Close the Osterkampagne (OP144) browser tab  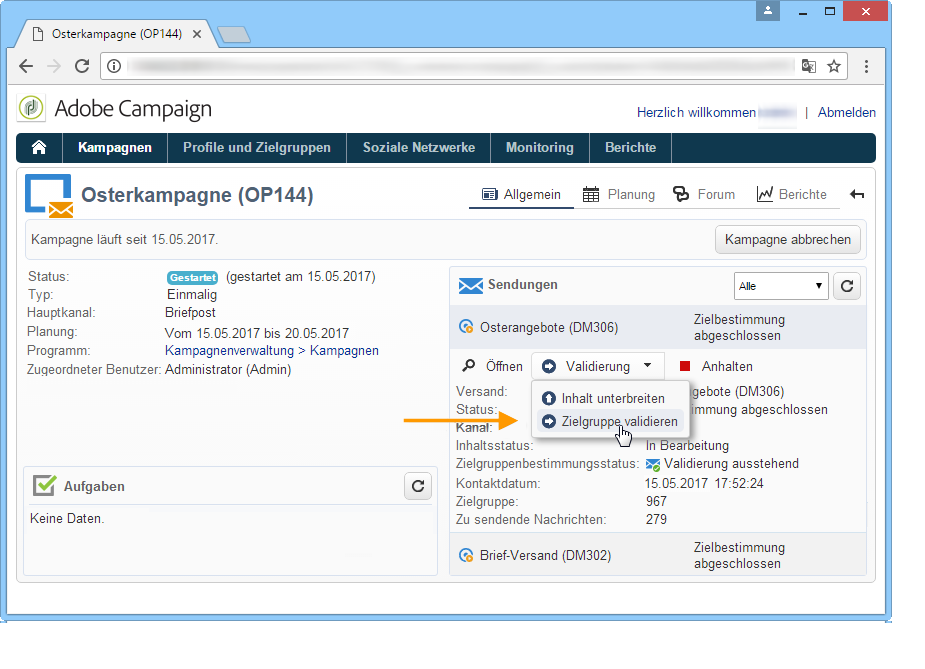[x=197, y=34]
